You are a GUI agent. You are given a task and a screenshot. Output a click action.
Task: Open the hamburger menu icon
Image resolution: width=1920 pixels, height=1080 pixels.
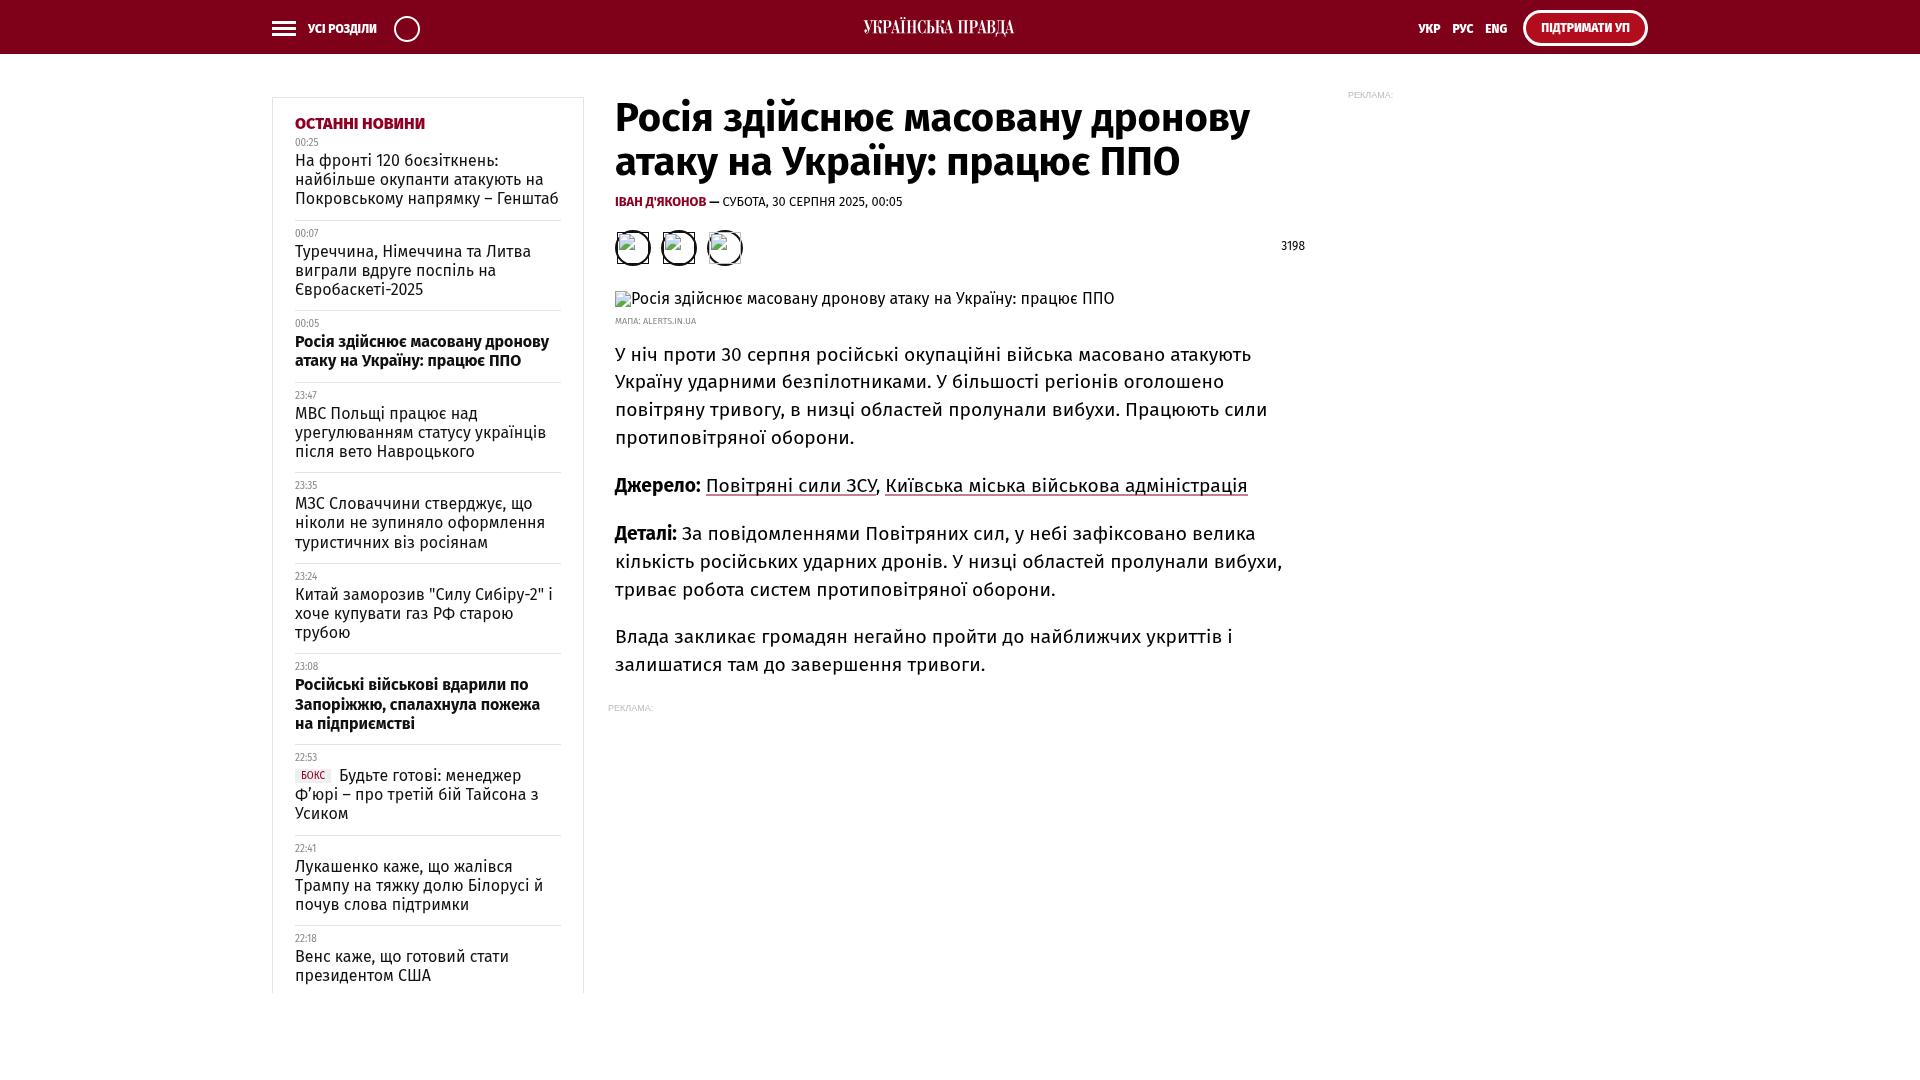[284, 29]
